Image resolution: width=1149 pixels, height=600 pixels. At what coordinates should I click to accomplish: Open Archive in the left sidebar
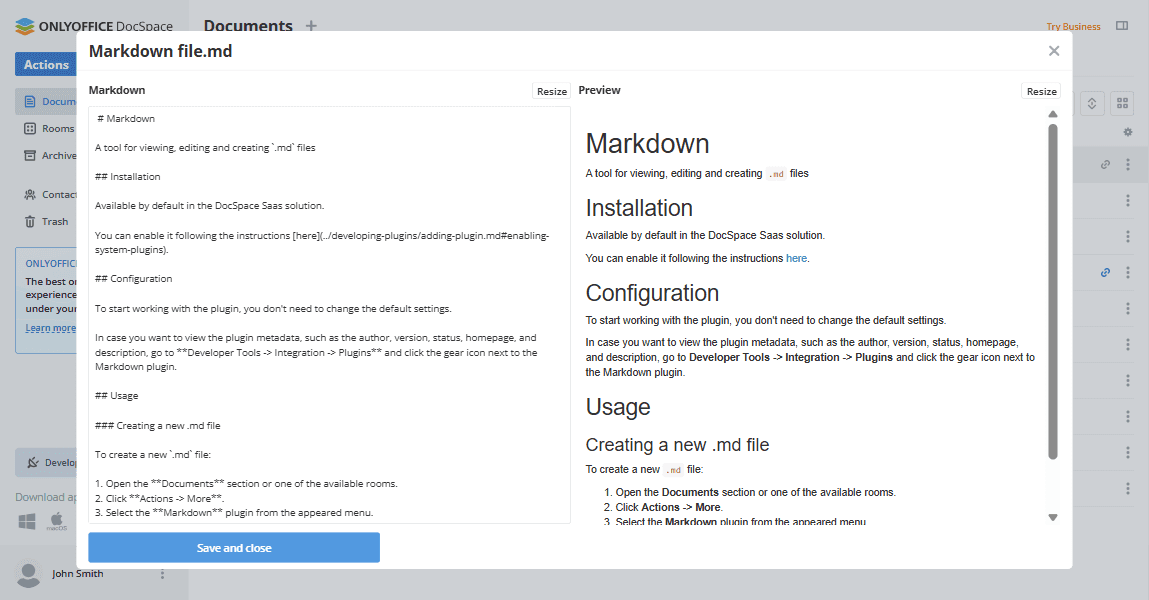click(x=48, y=155)
